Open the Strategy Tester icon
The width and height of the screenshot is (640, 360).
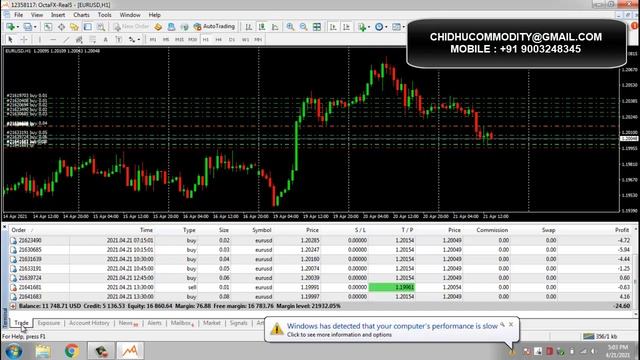click(101, 27)
